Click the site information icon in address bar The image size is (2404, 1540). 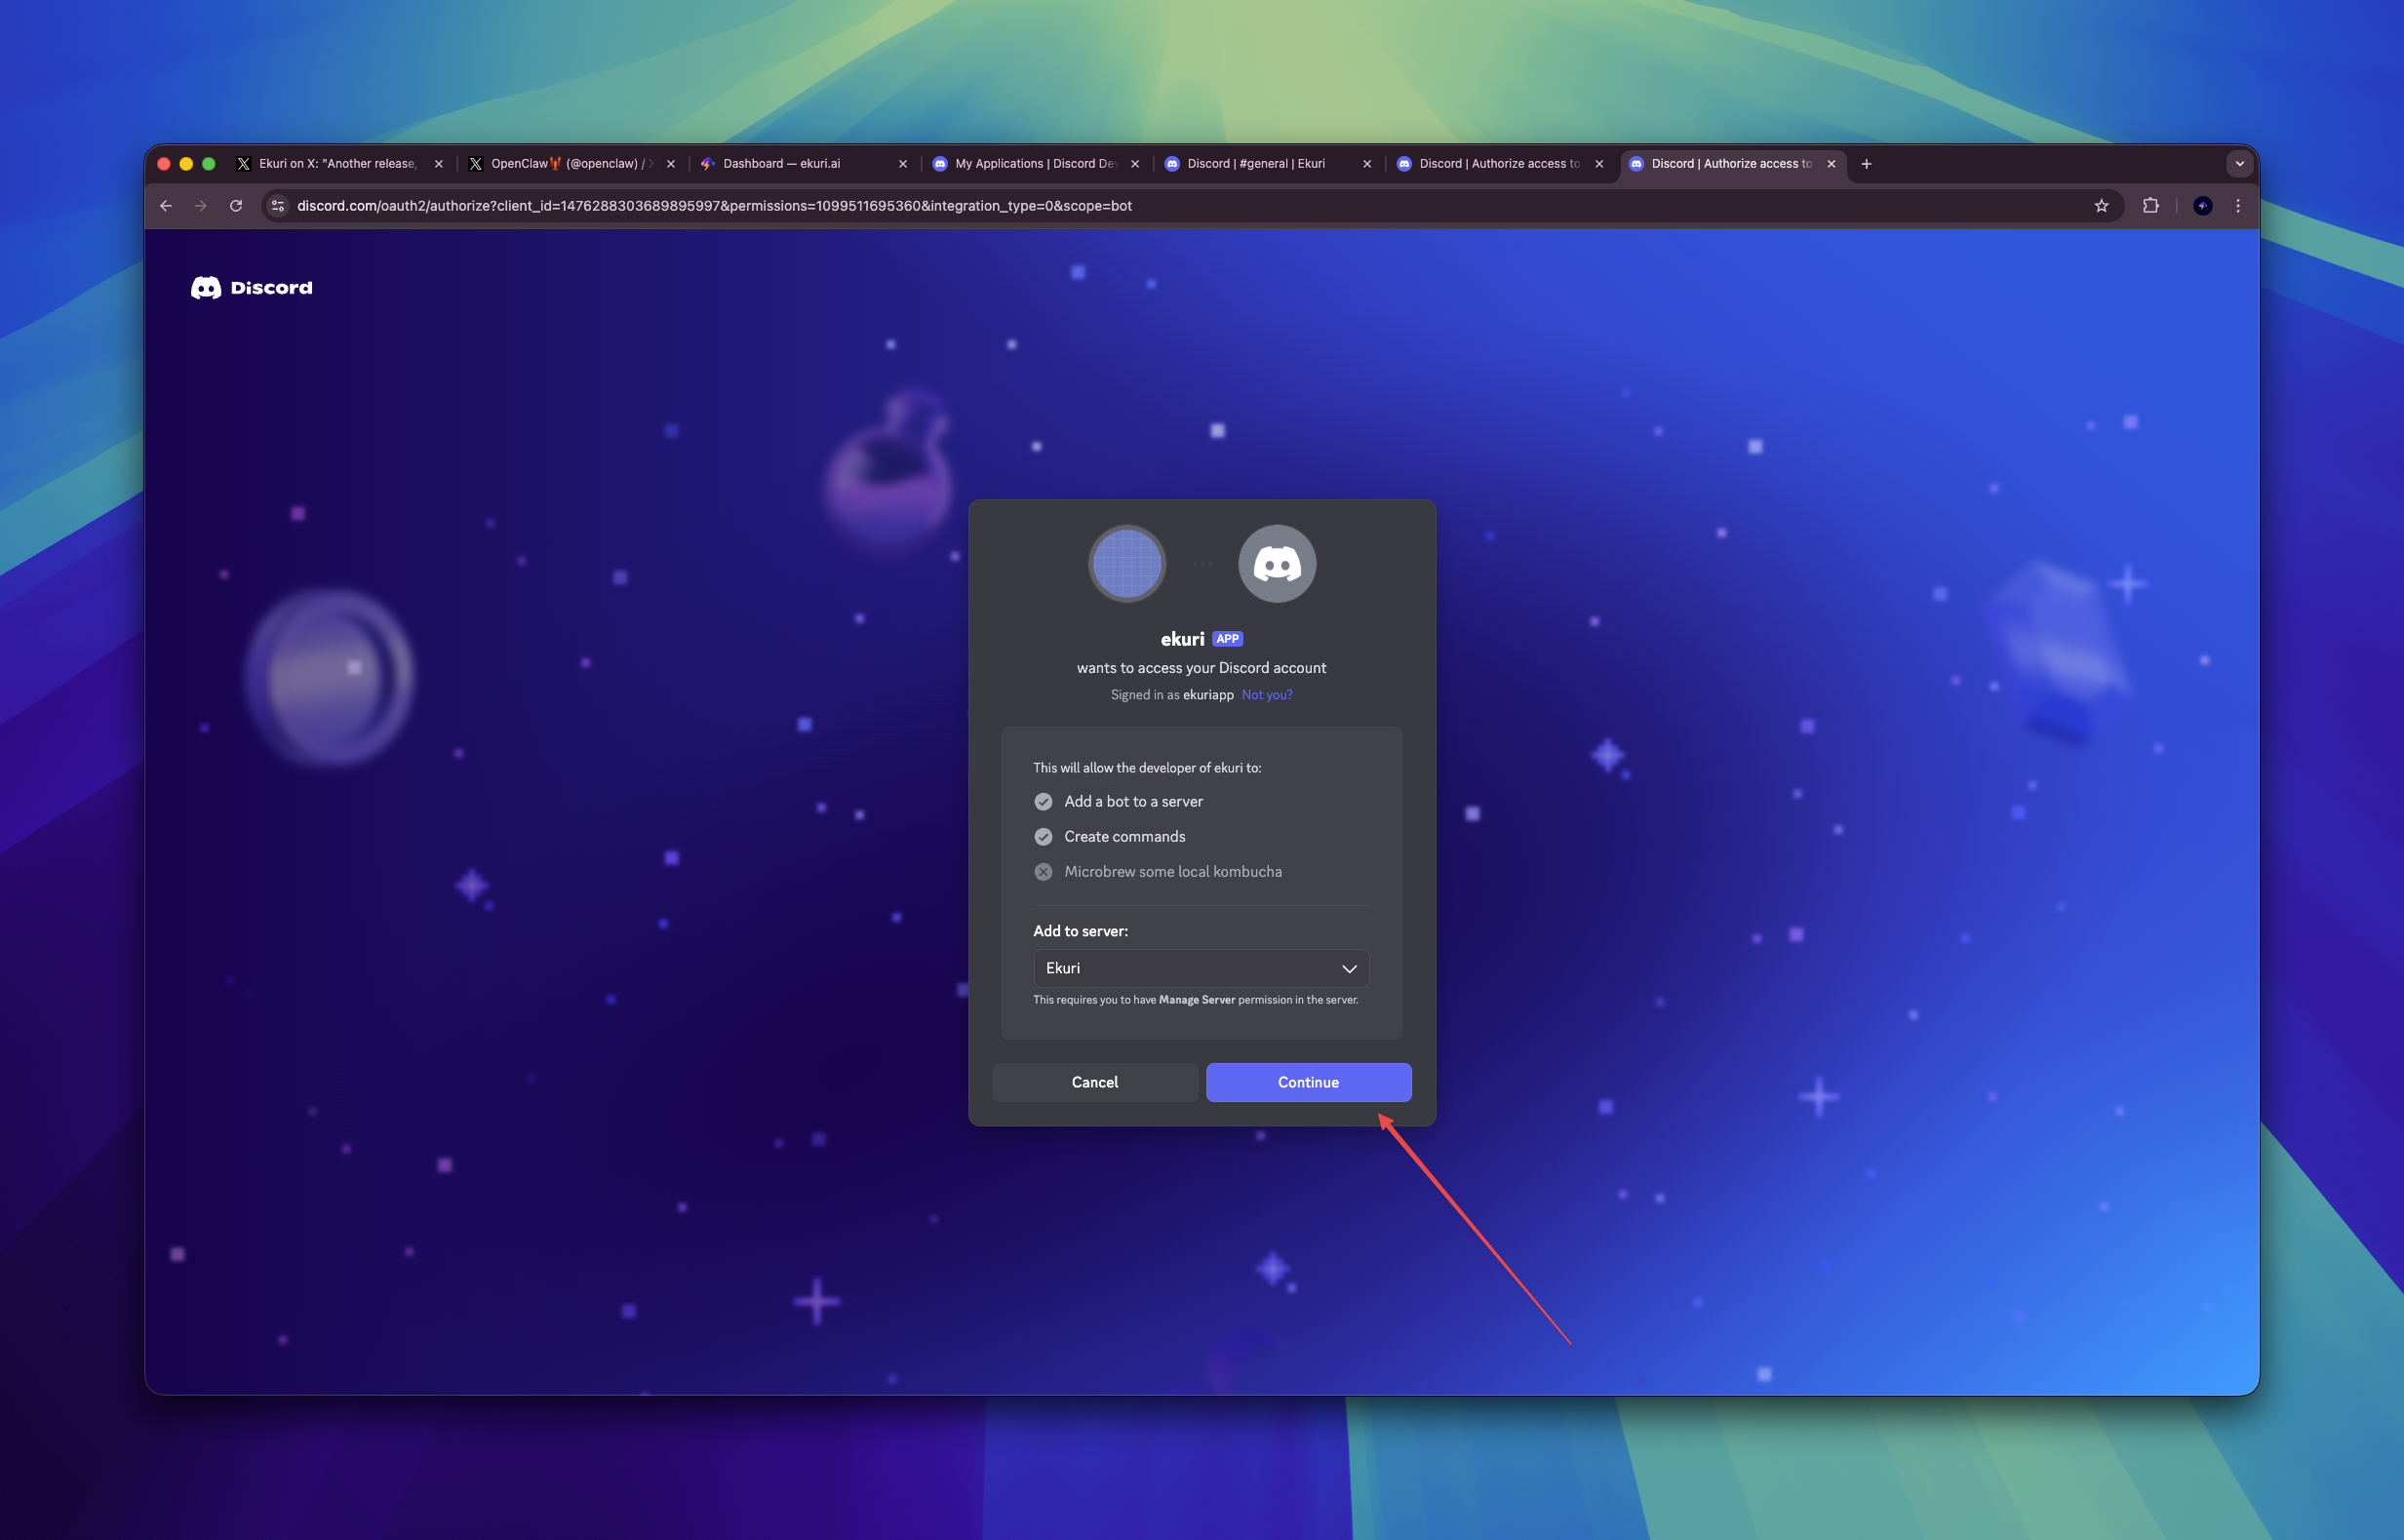pyautogui.click(x=278, y=206)
